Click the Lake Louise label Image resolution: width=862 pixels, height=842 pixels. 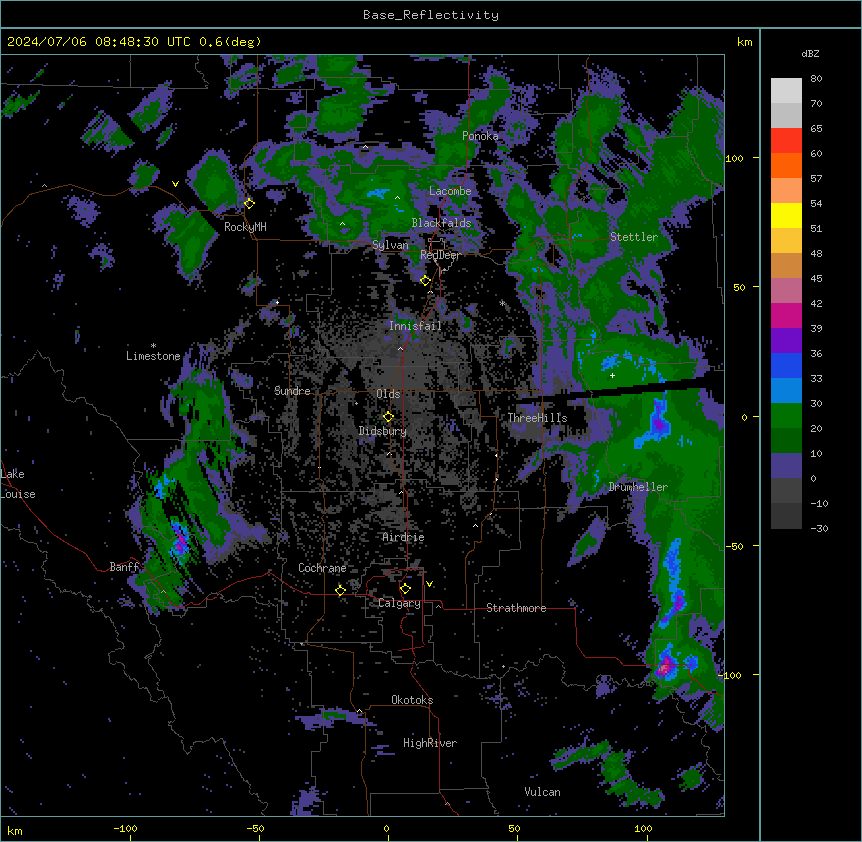click(18, 484)
